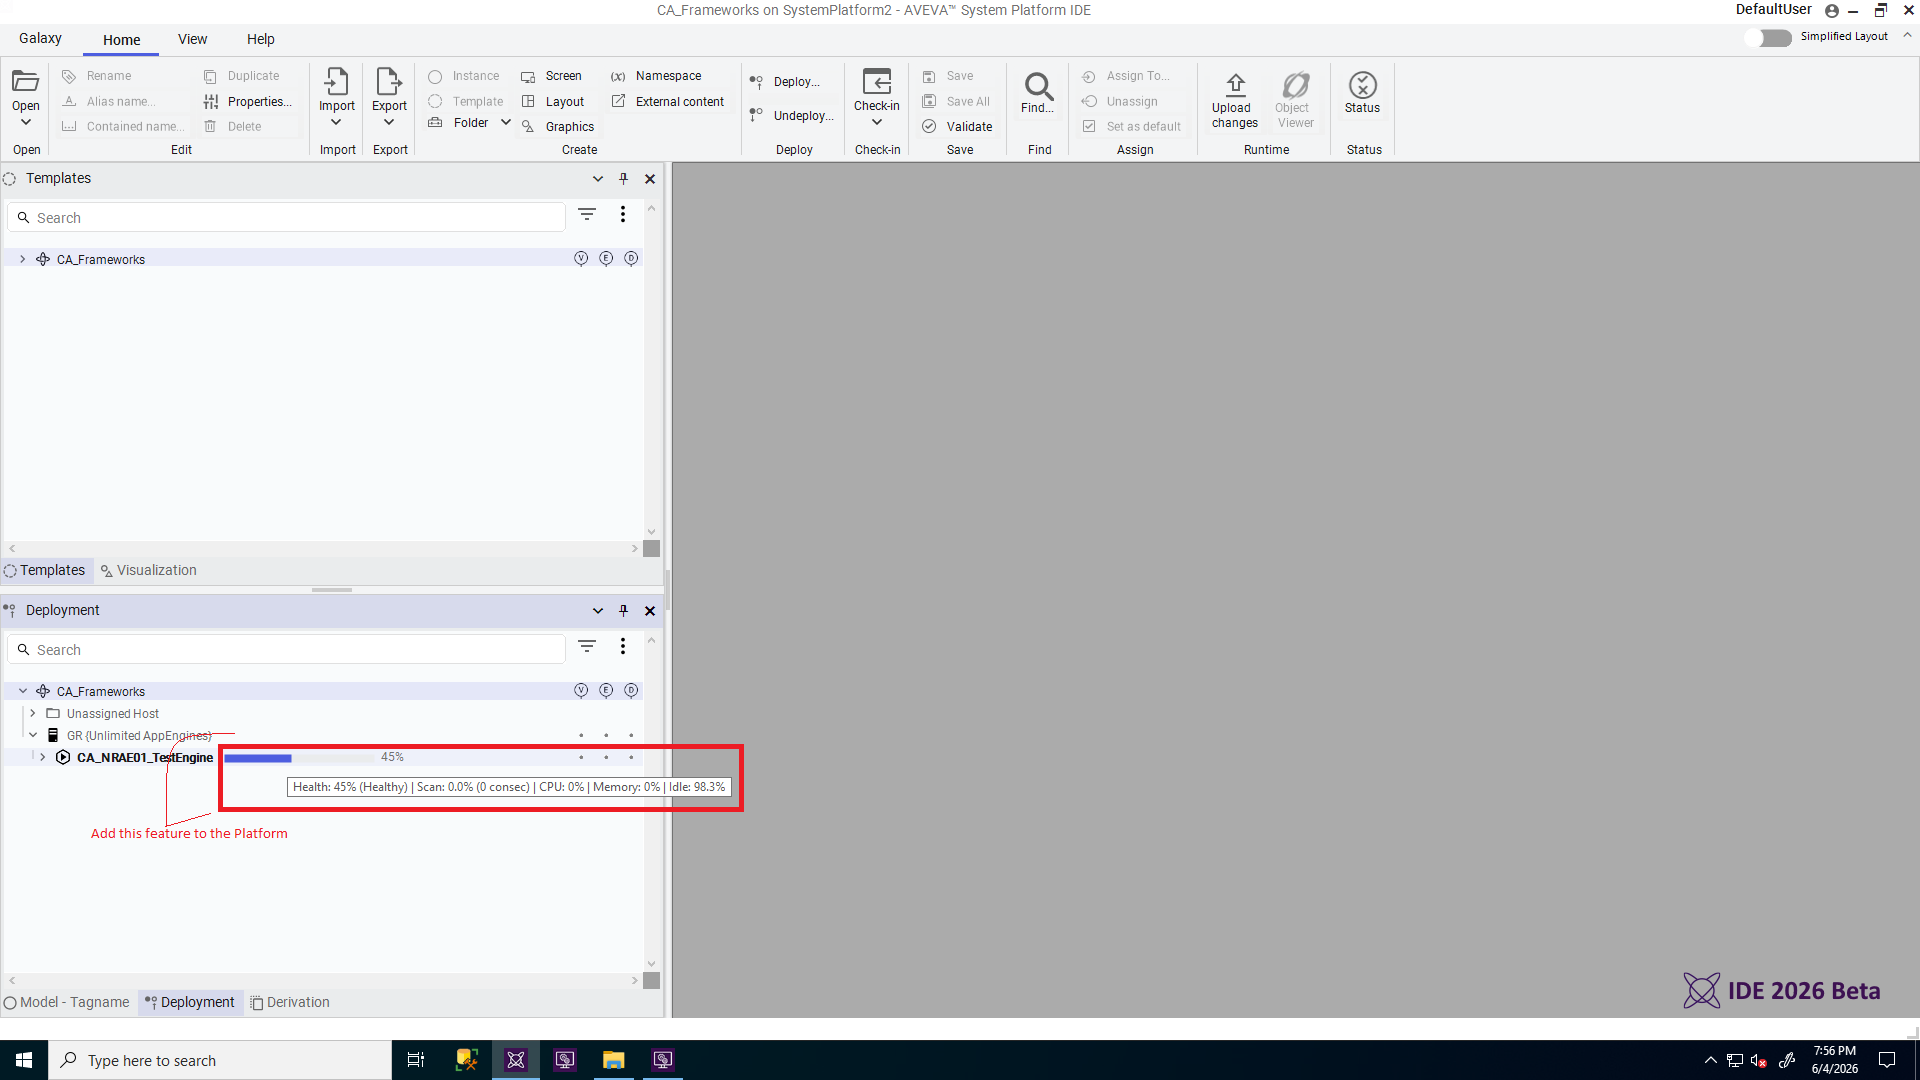Image resolution: width=1920 pixels, height=1080 pixels.
Task: Click the Check-in ribbon icon
Action: (x=877, y=82)
